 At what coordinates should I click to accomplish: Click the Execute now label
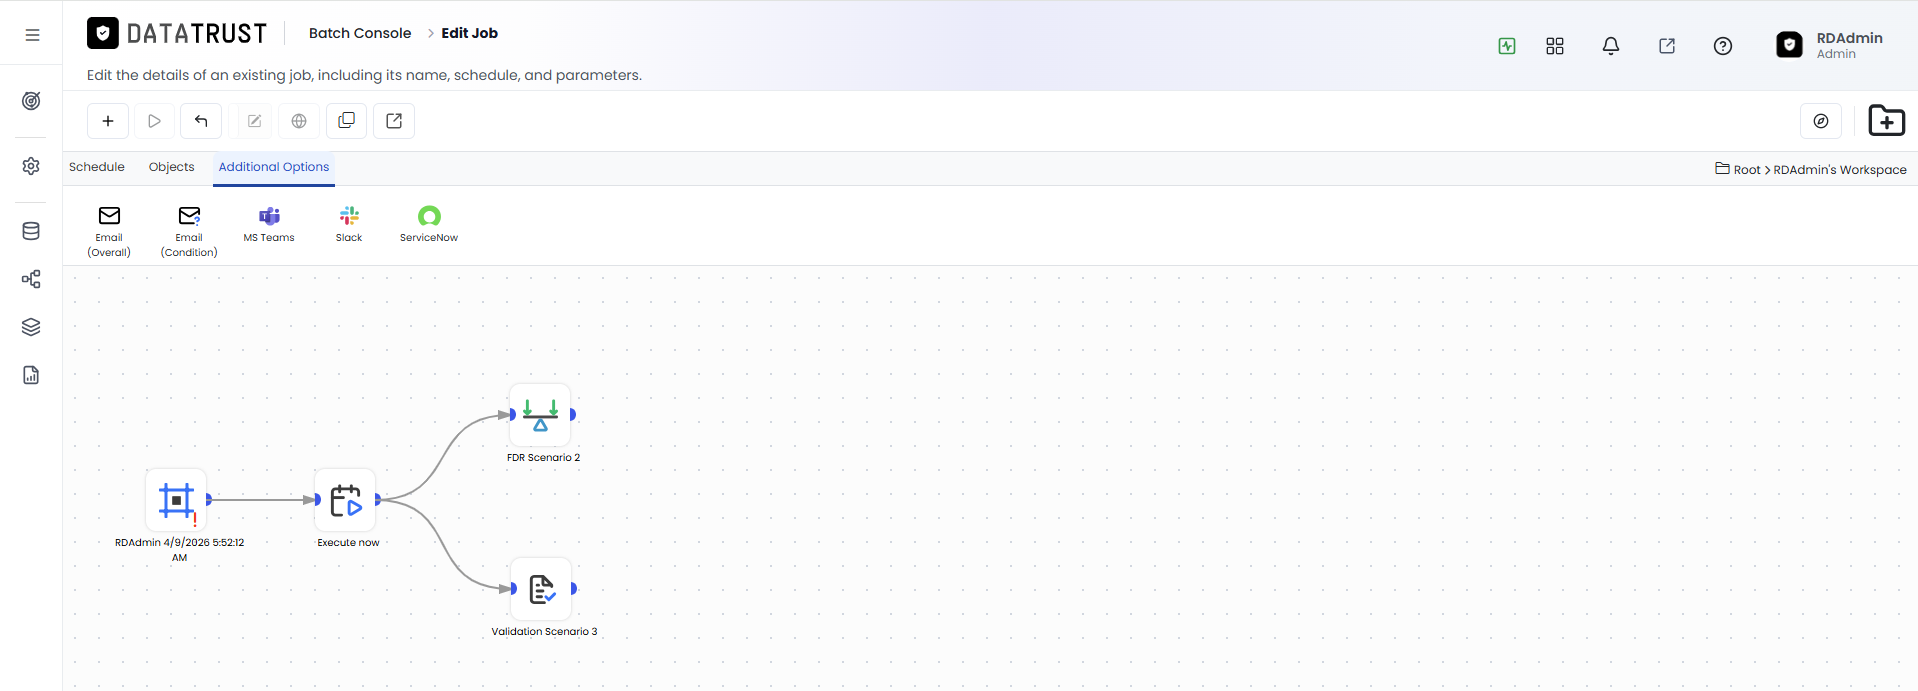click(348, 543)
